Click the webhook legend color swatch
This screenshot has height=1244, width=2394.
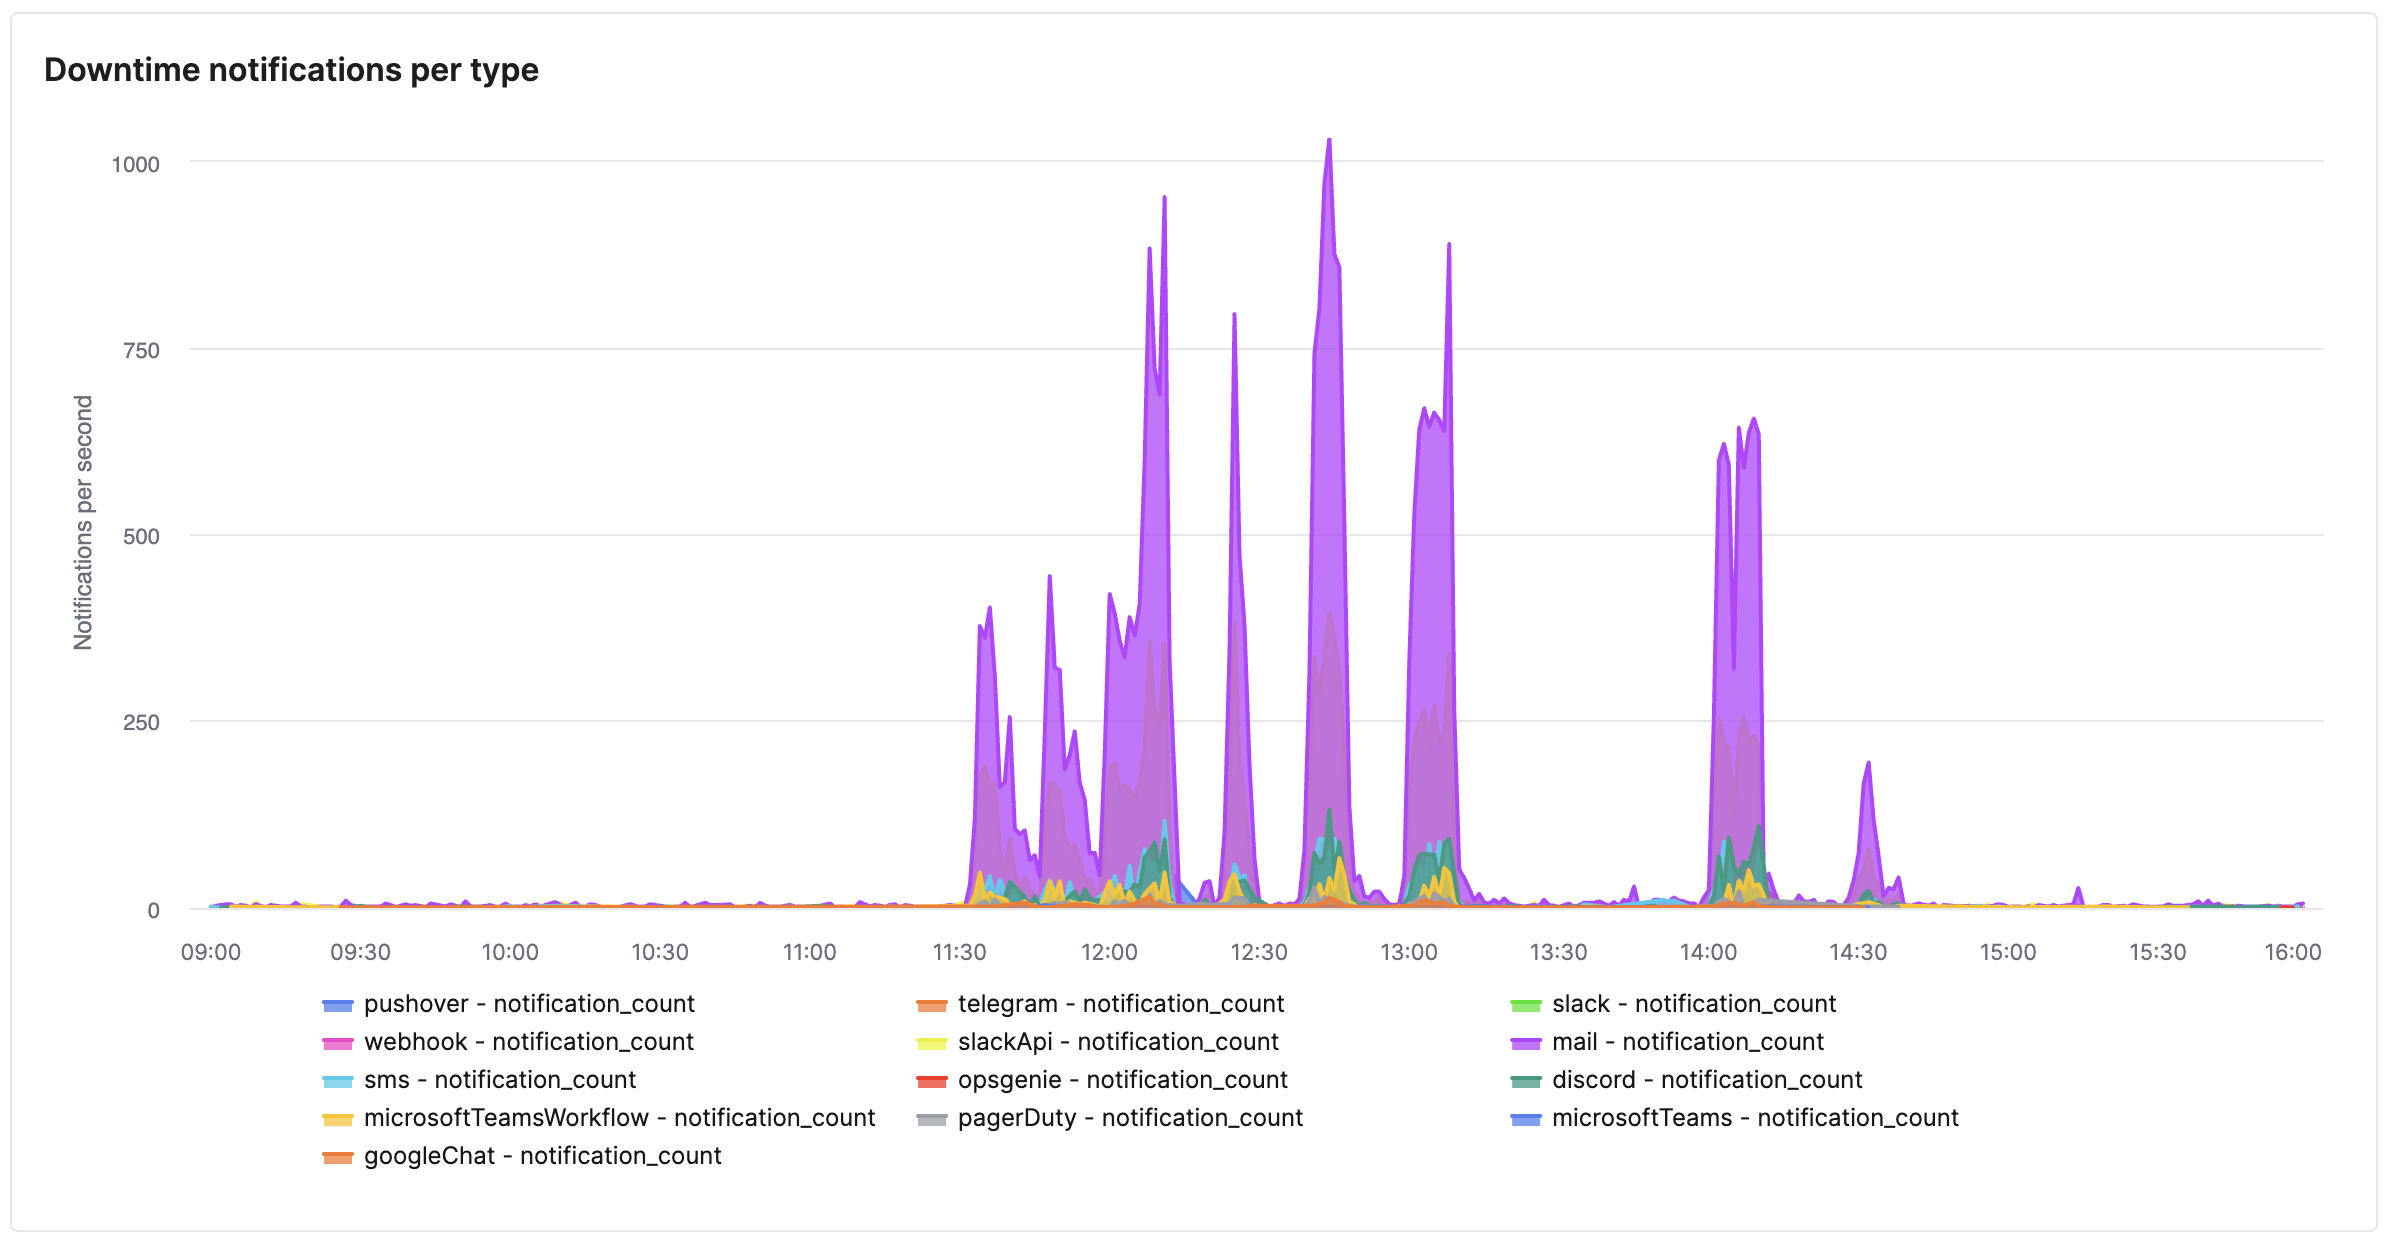coord(338,1043)
